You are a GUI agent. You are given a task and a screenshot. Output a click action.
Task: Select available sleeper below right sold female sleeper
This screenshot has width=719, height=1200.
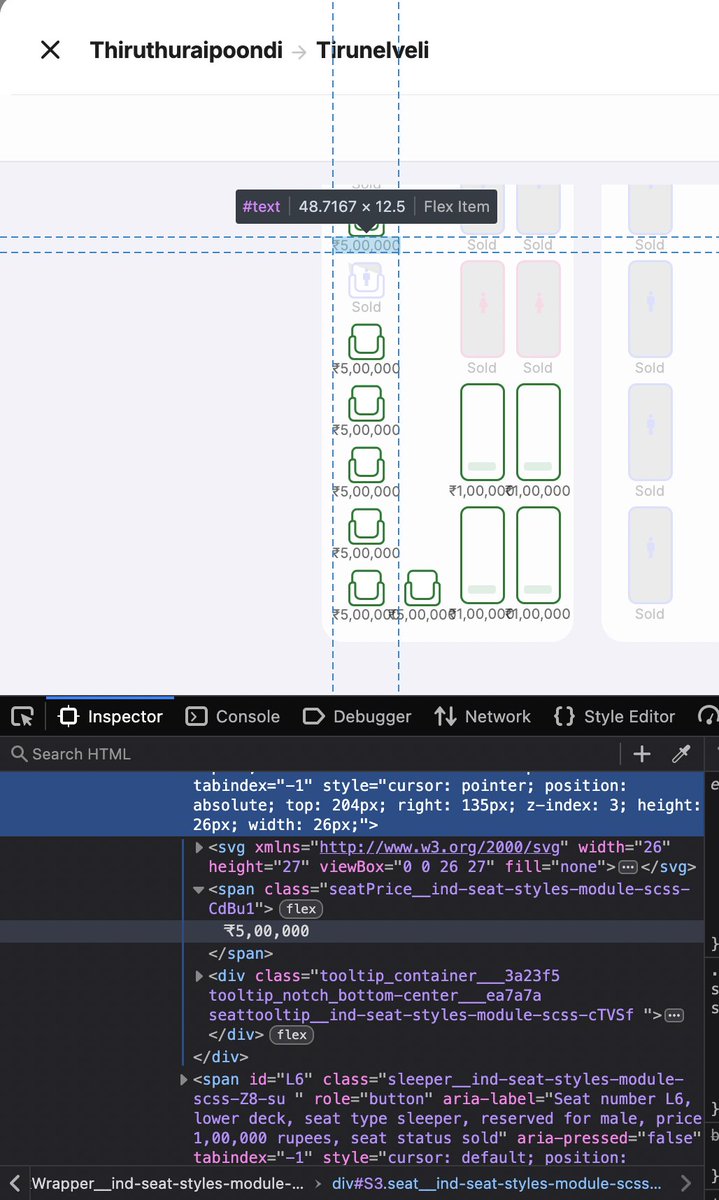tap(538, 431)
